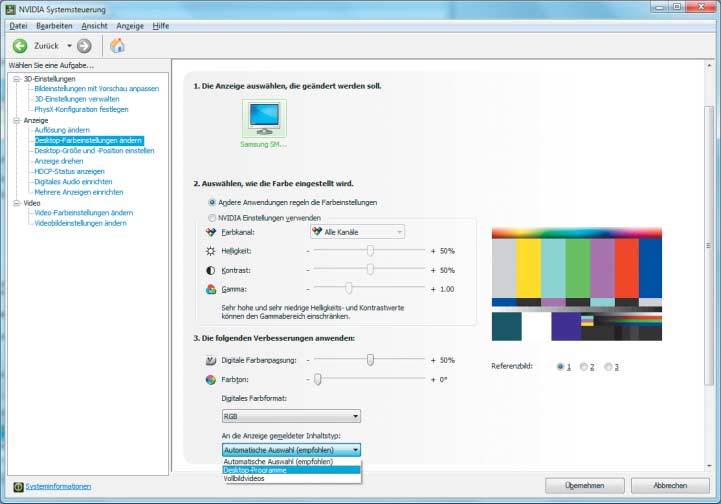Open 'Desktop-Größe und -Position einstellen'
The image size is (721, 504).
pyautogui.click(x=94, y=151)
